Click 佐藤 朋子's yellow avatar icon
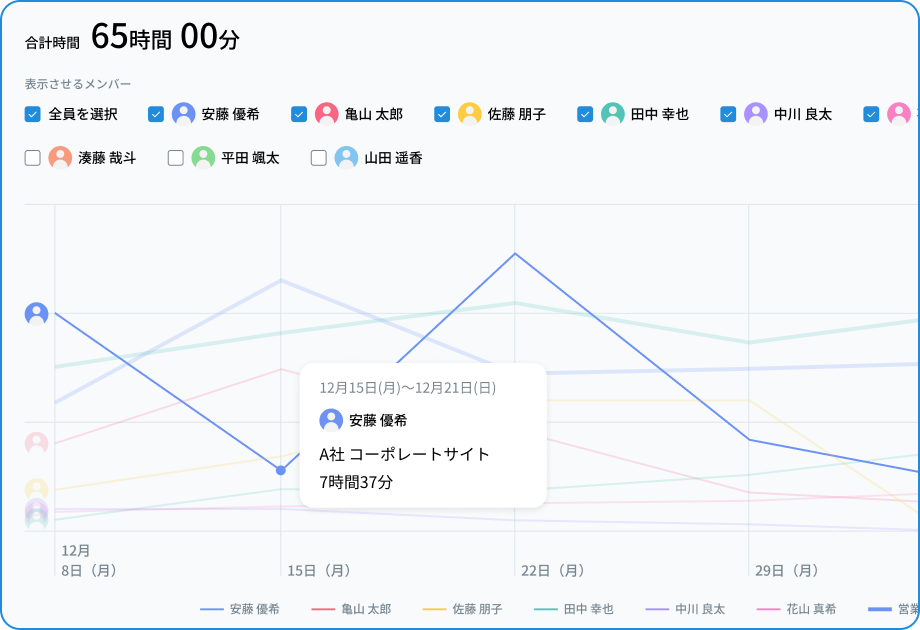Screen dimensions: 920x630 pyautogui.click(x=469, y=114)
